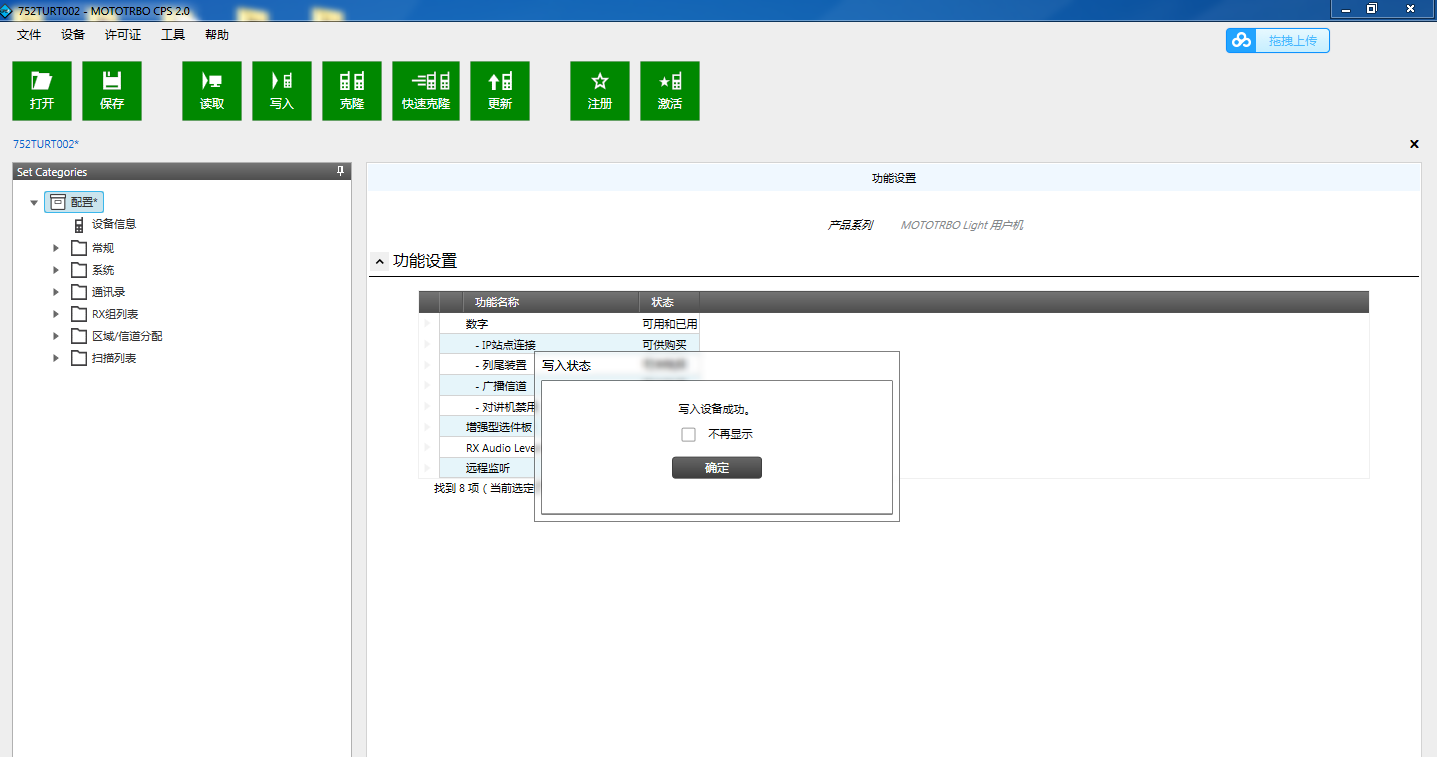Click the 拖拽上传 cloud upload button
The width and height of the screenshot is (1437, 757).
[x=1278, y=40]
